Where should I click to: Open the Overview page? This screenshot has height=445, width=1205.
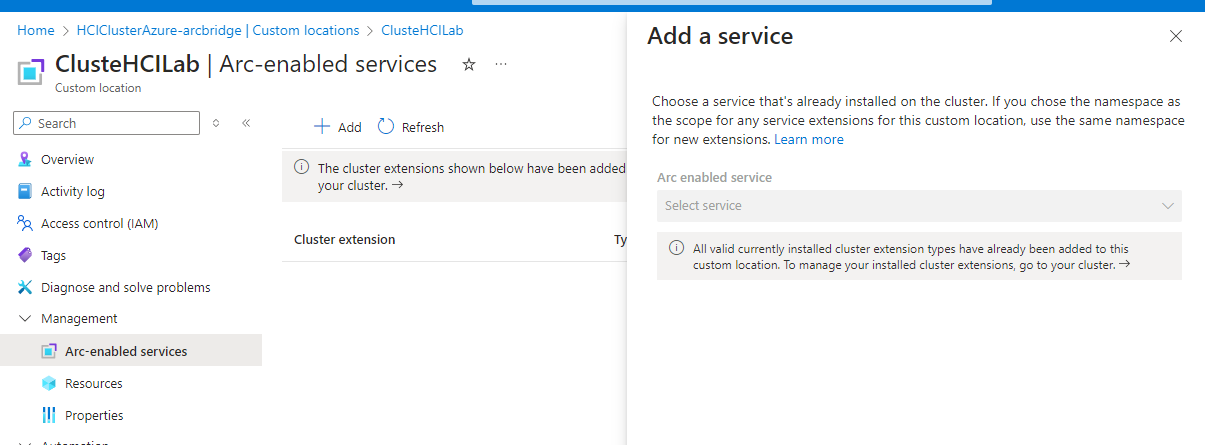point(67,159)
